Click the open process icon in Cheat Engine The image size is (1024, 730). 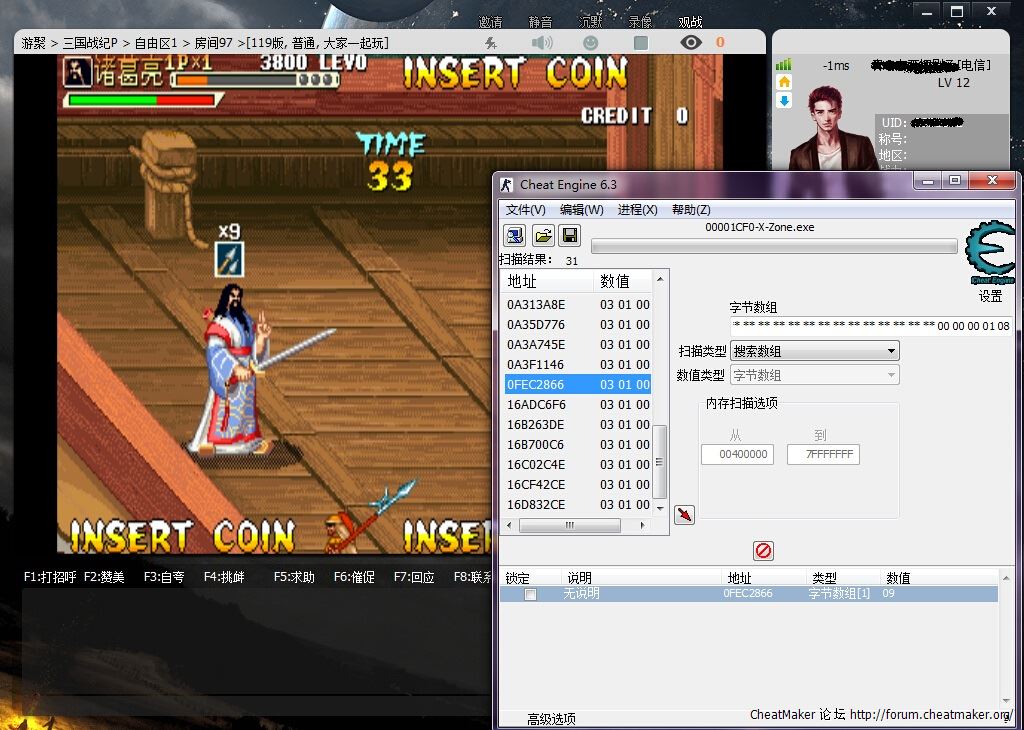[x=514, y=236]
